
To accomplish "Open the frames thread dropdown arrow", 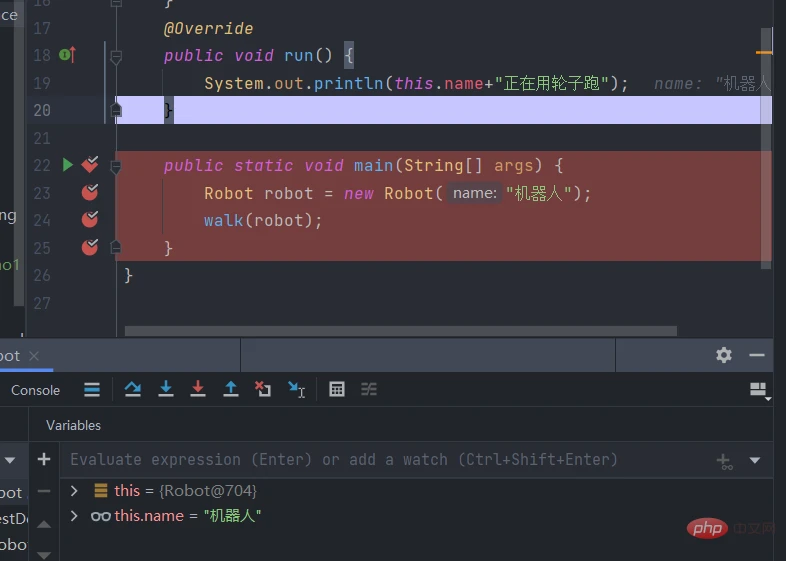I will pos(10,460).
